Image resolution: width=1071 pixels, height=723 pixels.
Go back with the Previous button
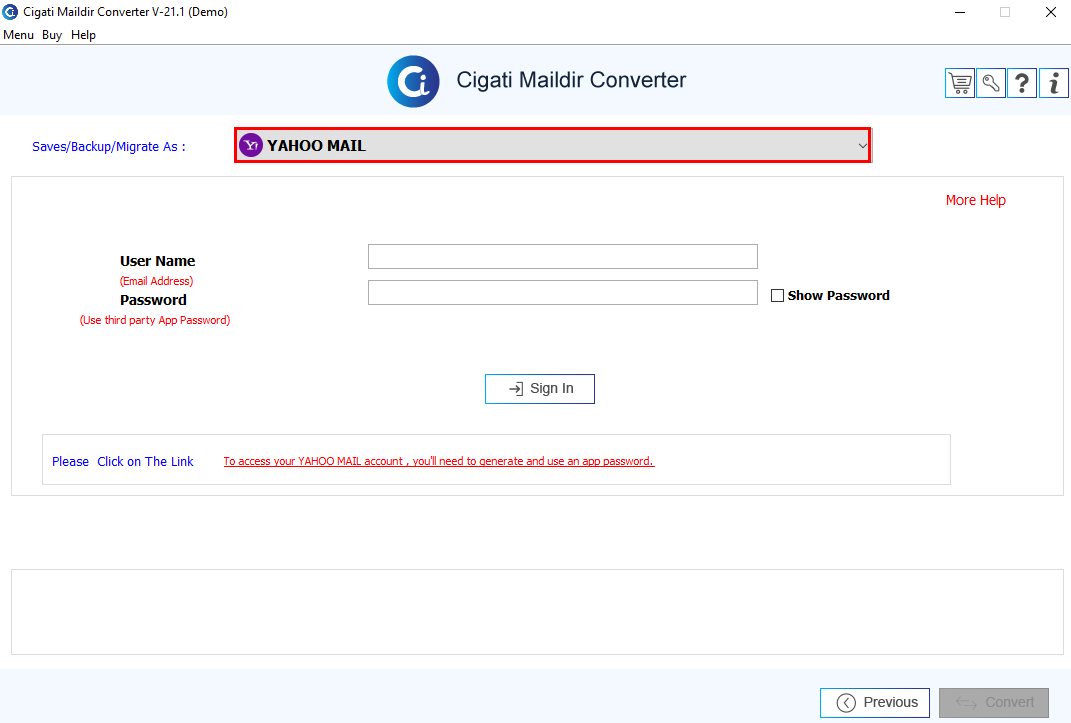point(875,703)
